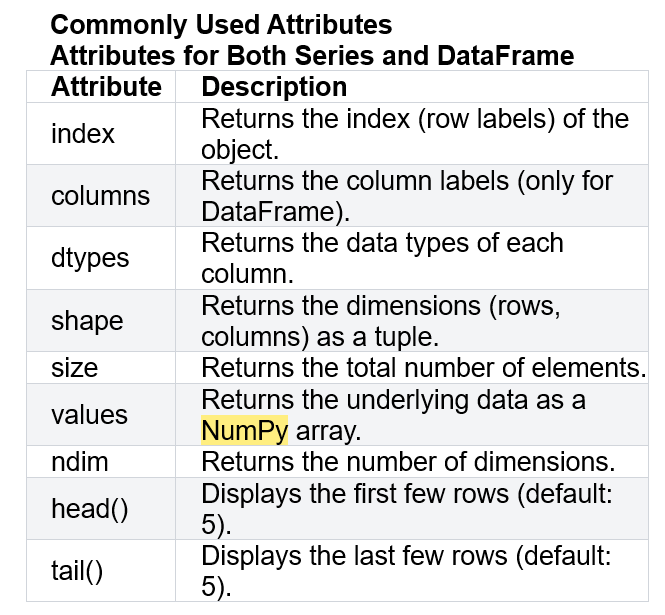The image size is (665, 615).
Task: Select the 'index' attribute cell
Action: (x=101, y=134)
